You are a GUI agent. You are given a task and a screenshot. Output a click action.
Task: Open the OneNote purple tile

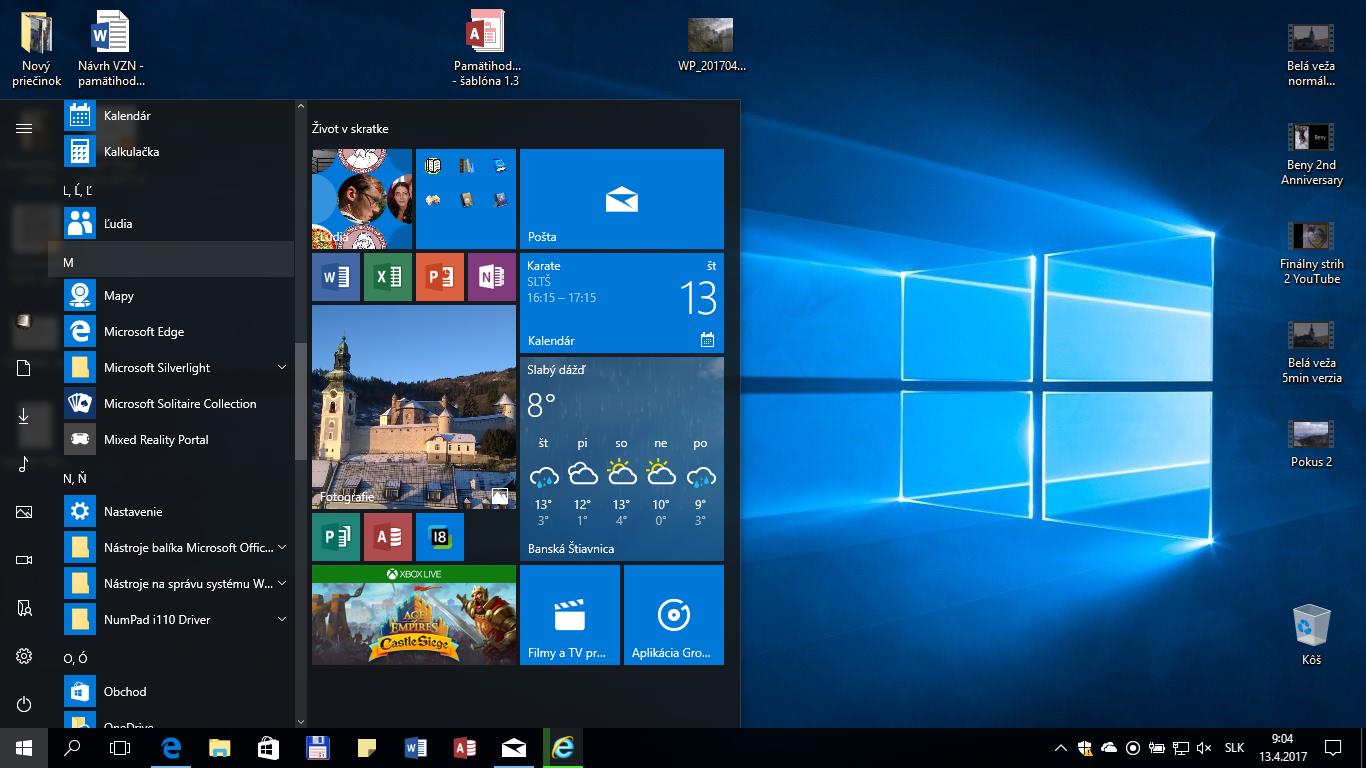coord(492,277)
